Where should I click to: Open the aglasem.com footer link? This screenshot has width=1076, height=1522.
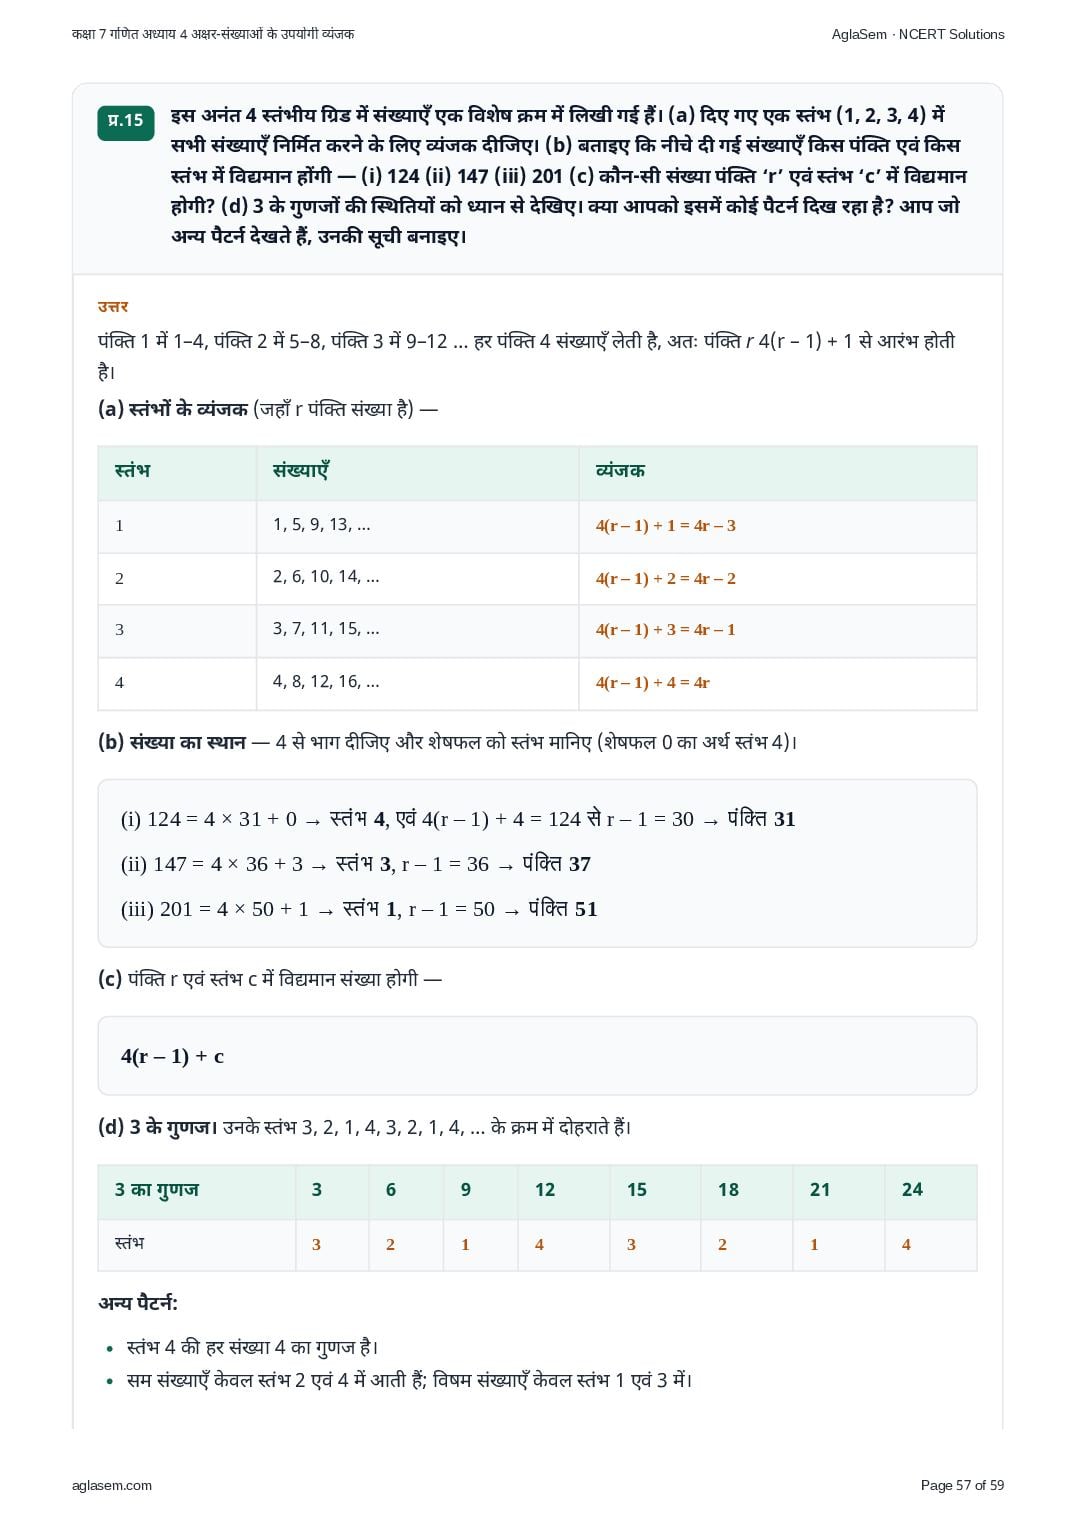pos(112,1485)
